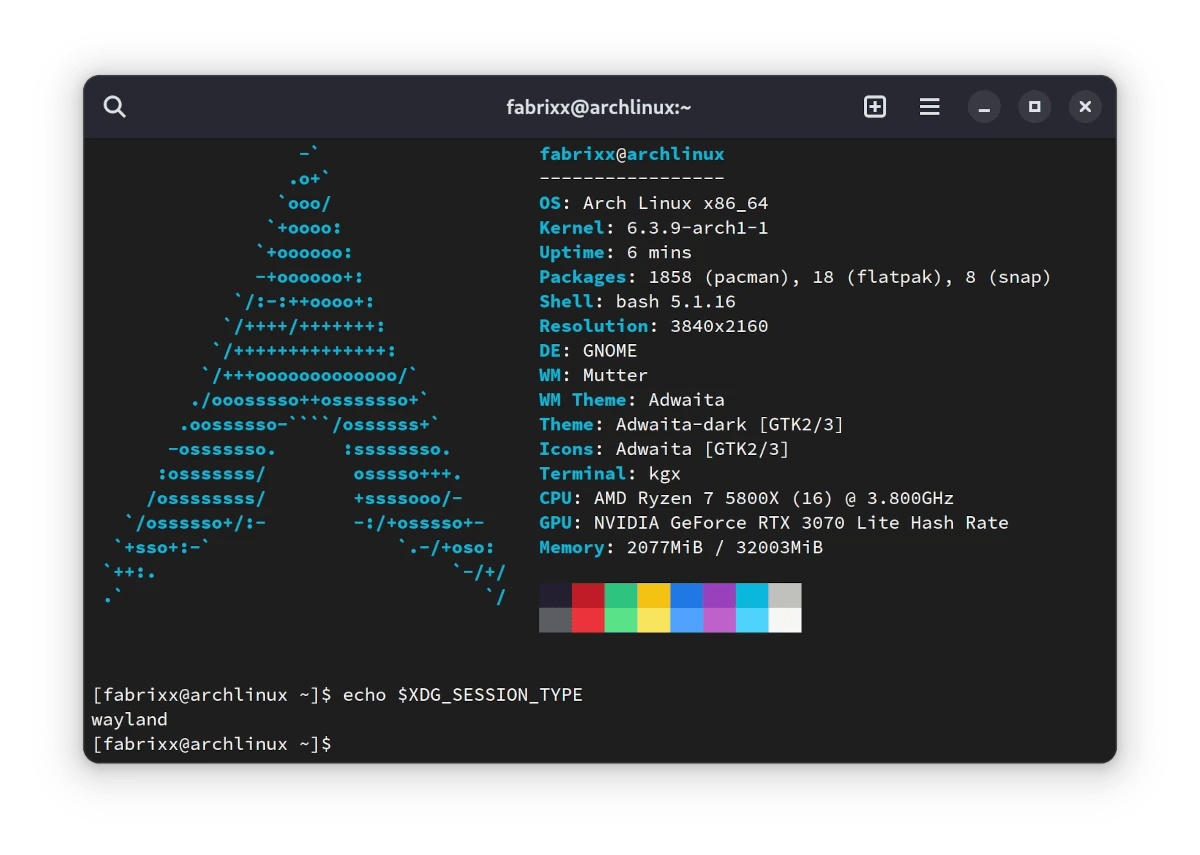Click the red color swatch in neofetch palette
1200x855 pixels.
586,594
